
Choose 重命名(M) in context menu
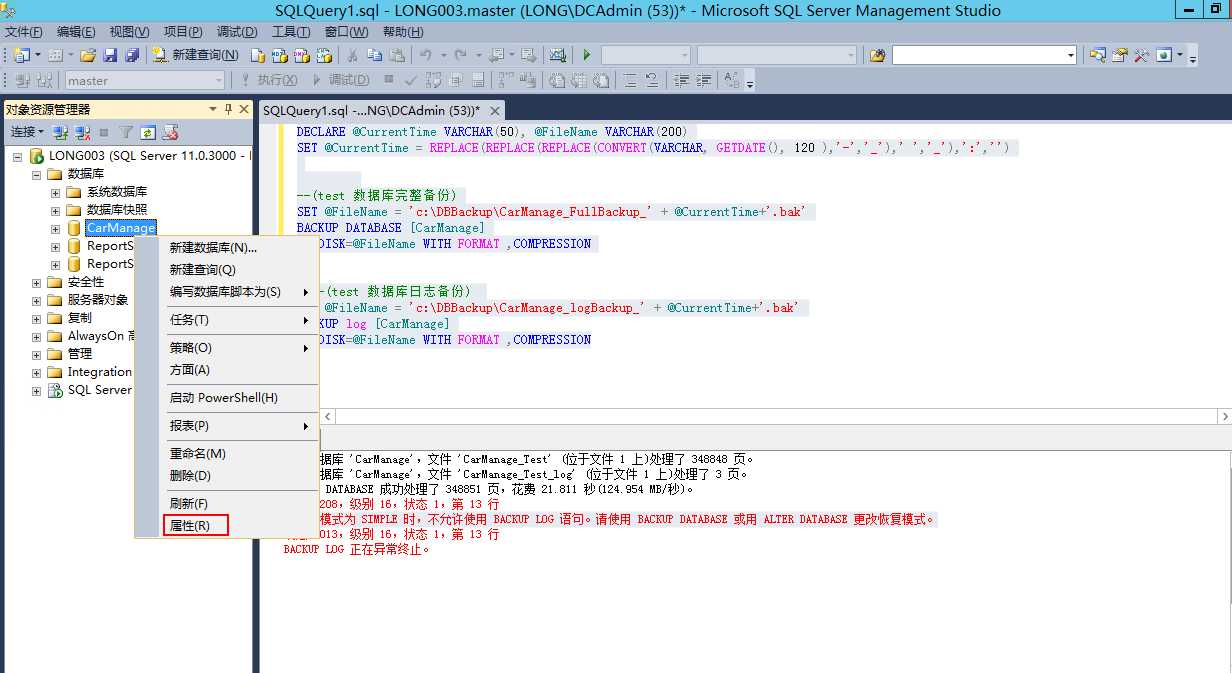point(227,454)
